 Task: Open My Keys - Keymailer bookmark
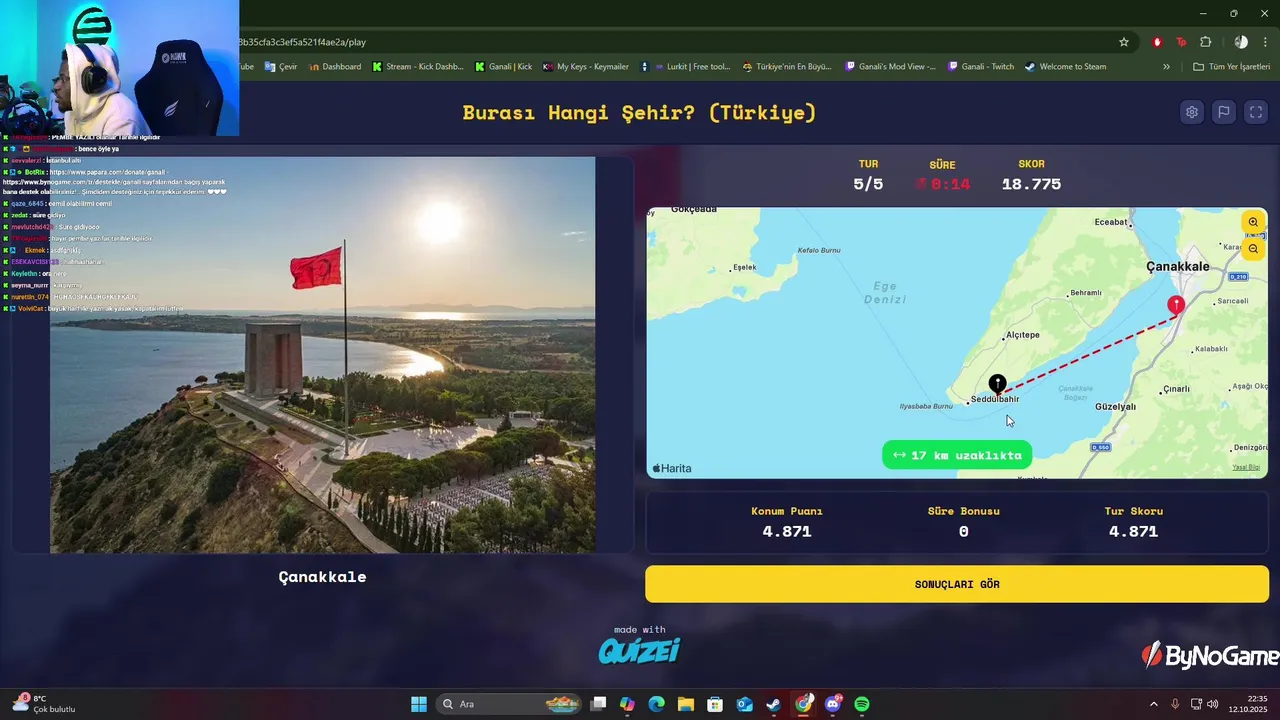coord(586,67)
